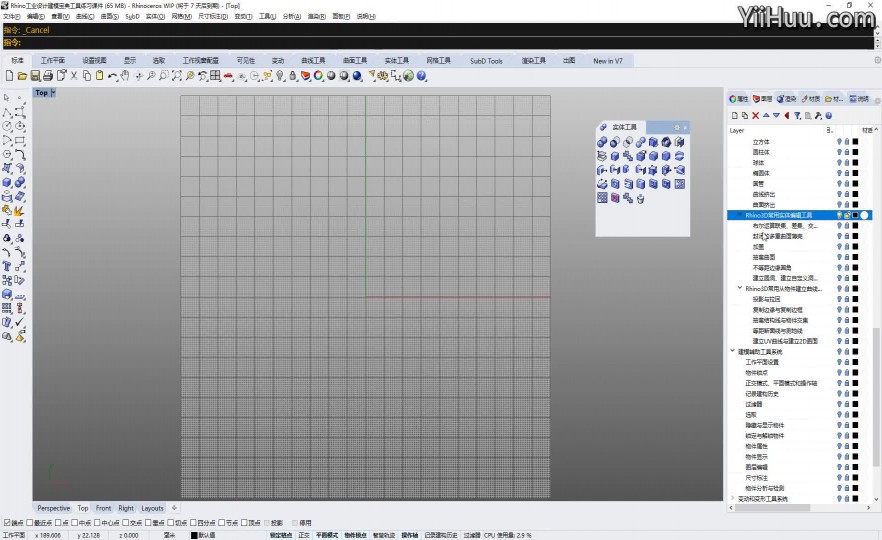
Task: Click the Cut scissors icon
Action: click(74, 75)
